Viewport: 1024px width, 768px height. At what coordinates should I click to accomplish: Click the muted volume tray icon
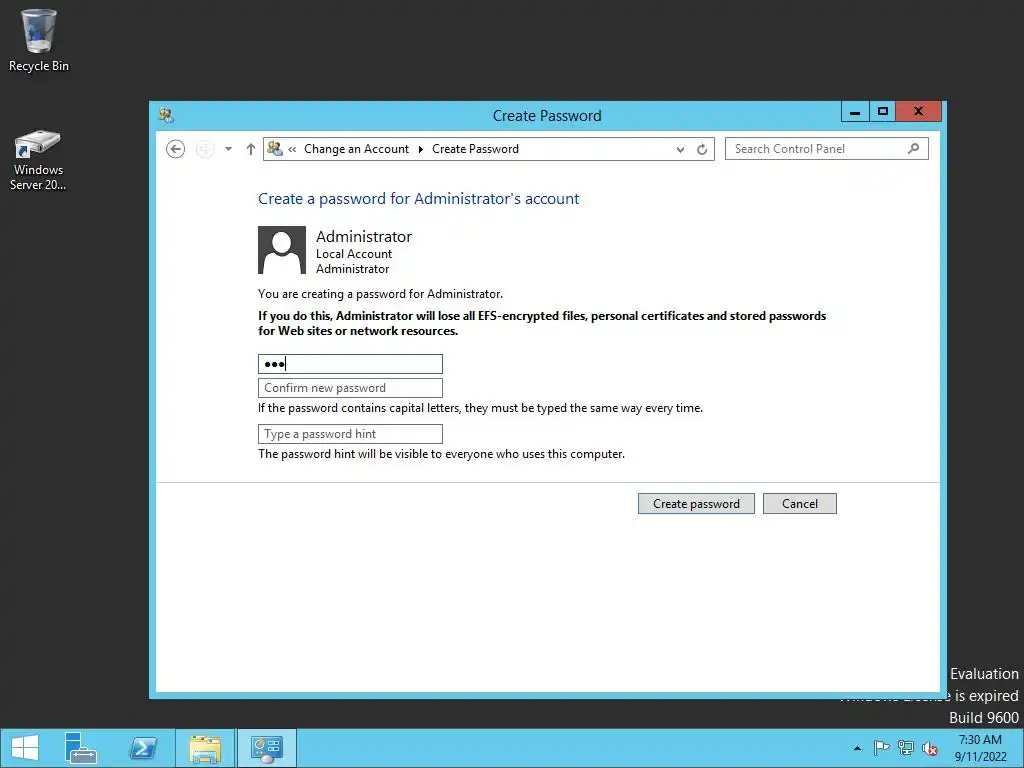click(x=930, y=748)
